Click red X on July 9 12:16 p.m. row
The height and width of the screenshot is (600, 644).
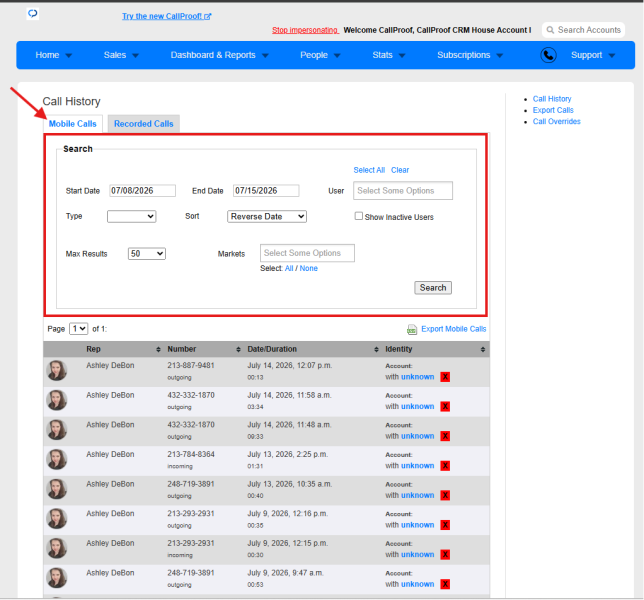(x=445, y=525)
